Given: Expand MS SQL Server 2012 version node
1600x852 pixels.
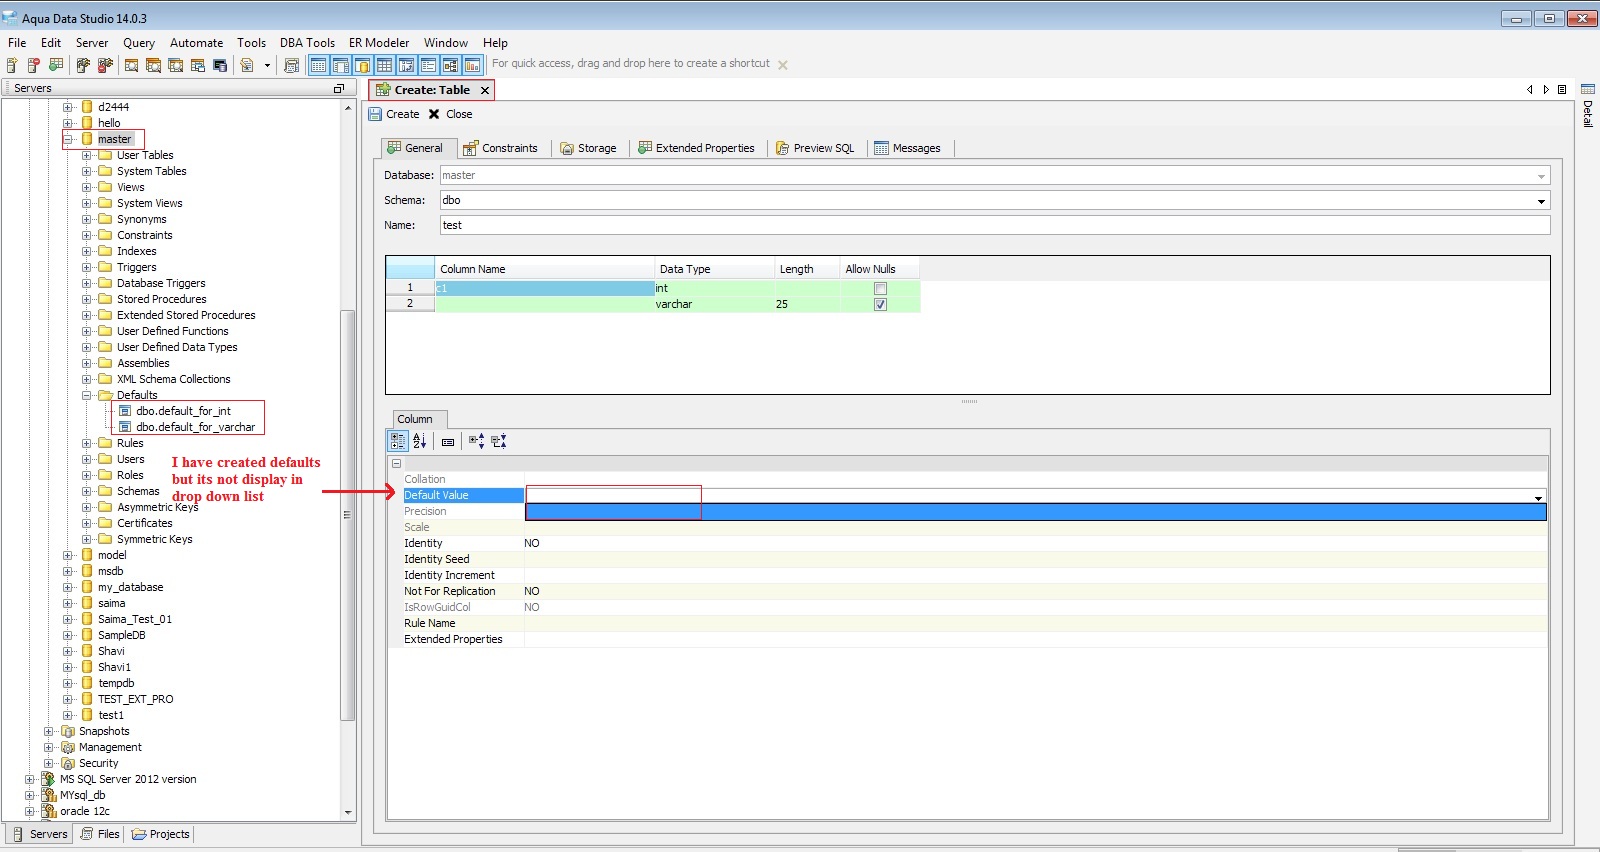Looking at the screenshot, I should (30, 779).
